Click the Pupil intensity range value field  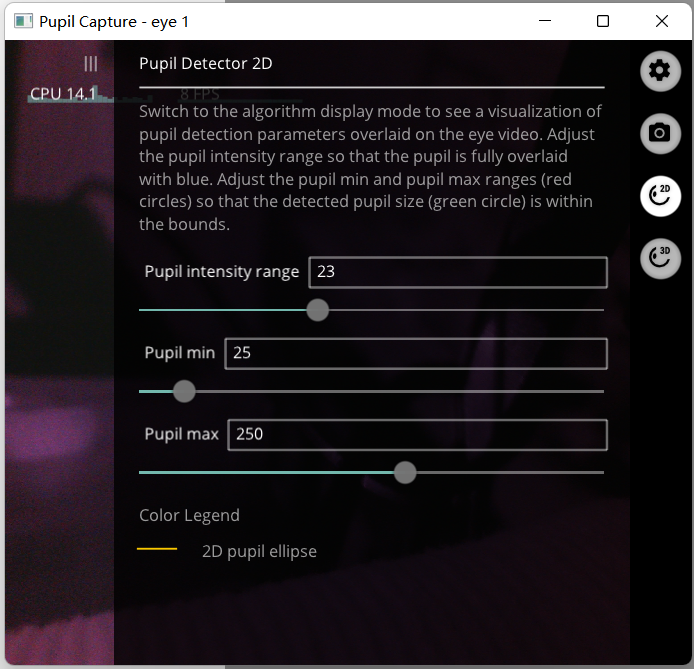pyautogui.click(x=458, y=272)
